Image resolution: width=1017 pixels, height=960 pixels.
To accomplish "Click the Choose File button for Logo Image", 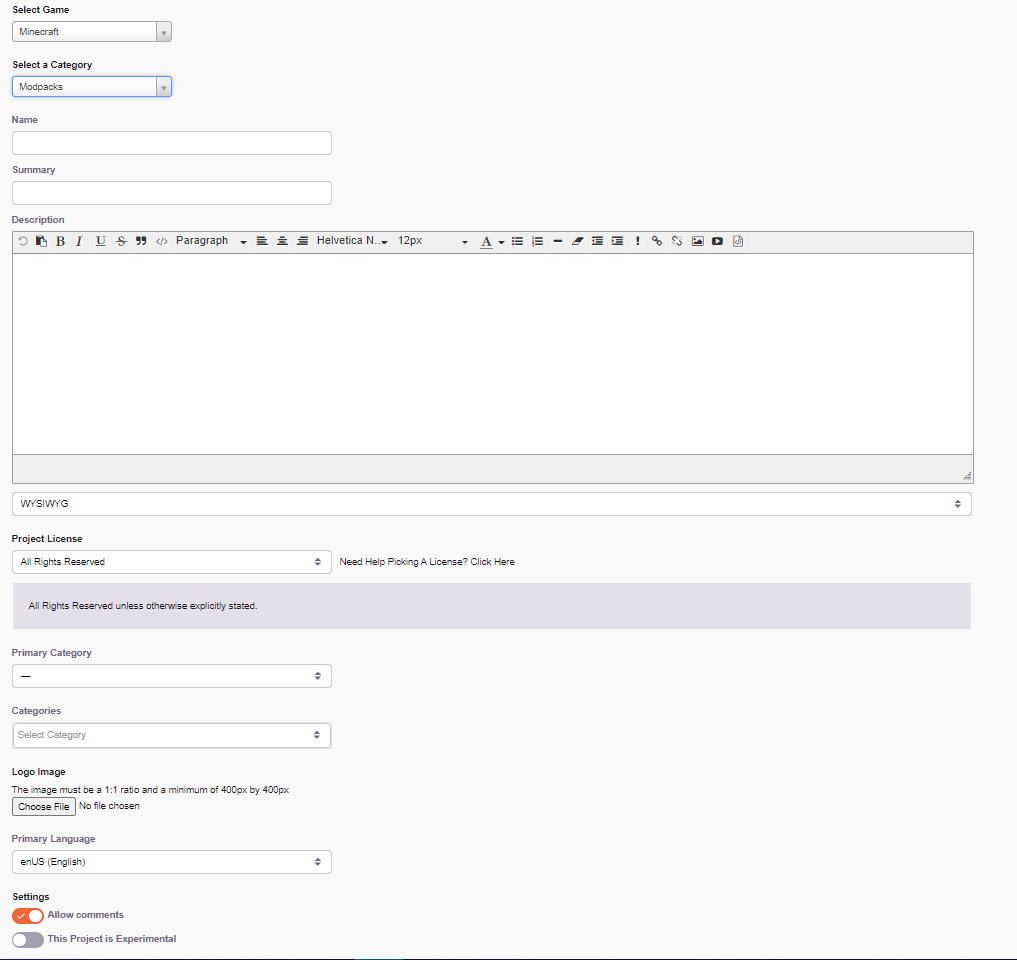I will pos(43,806).
